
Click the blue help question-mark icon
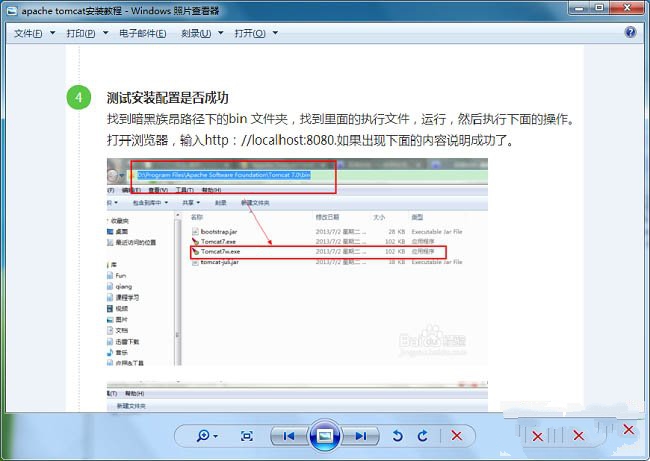630,32
